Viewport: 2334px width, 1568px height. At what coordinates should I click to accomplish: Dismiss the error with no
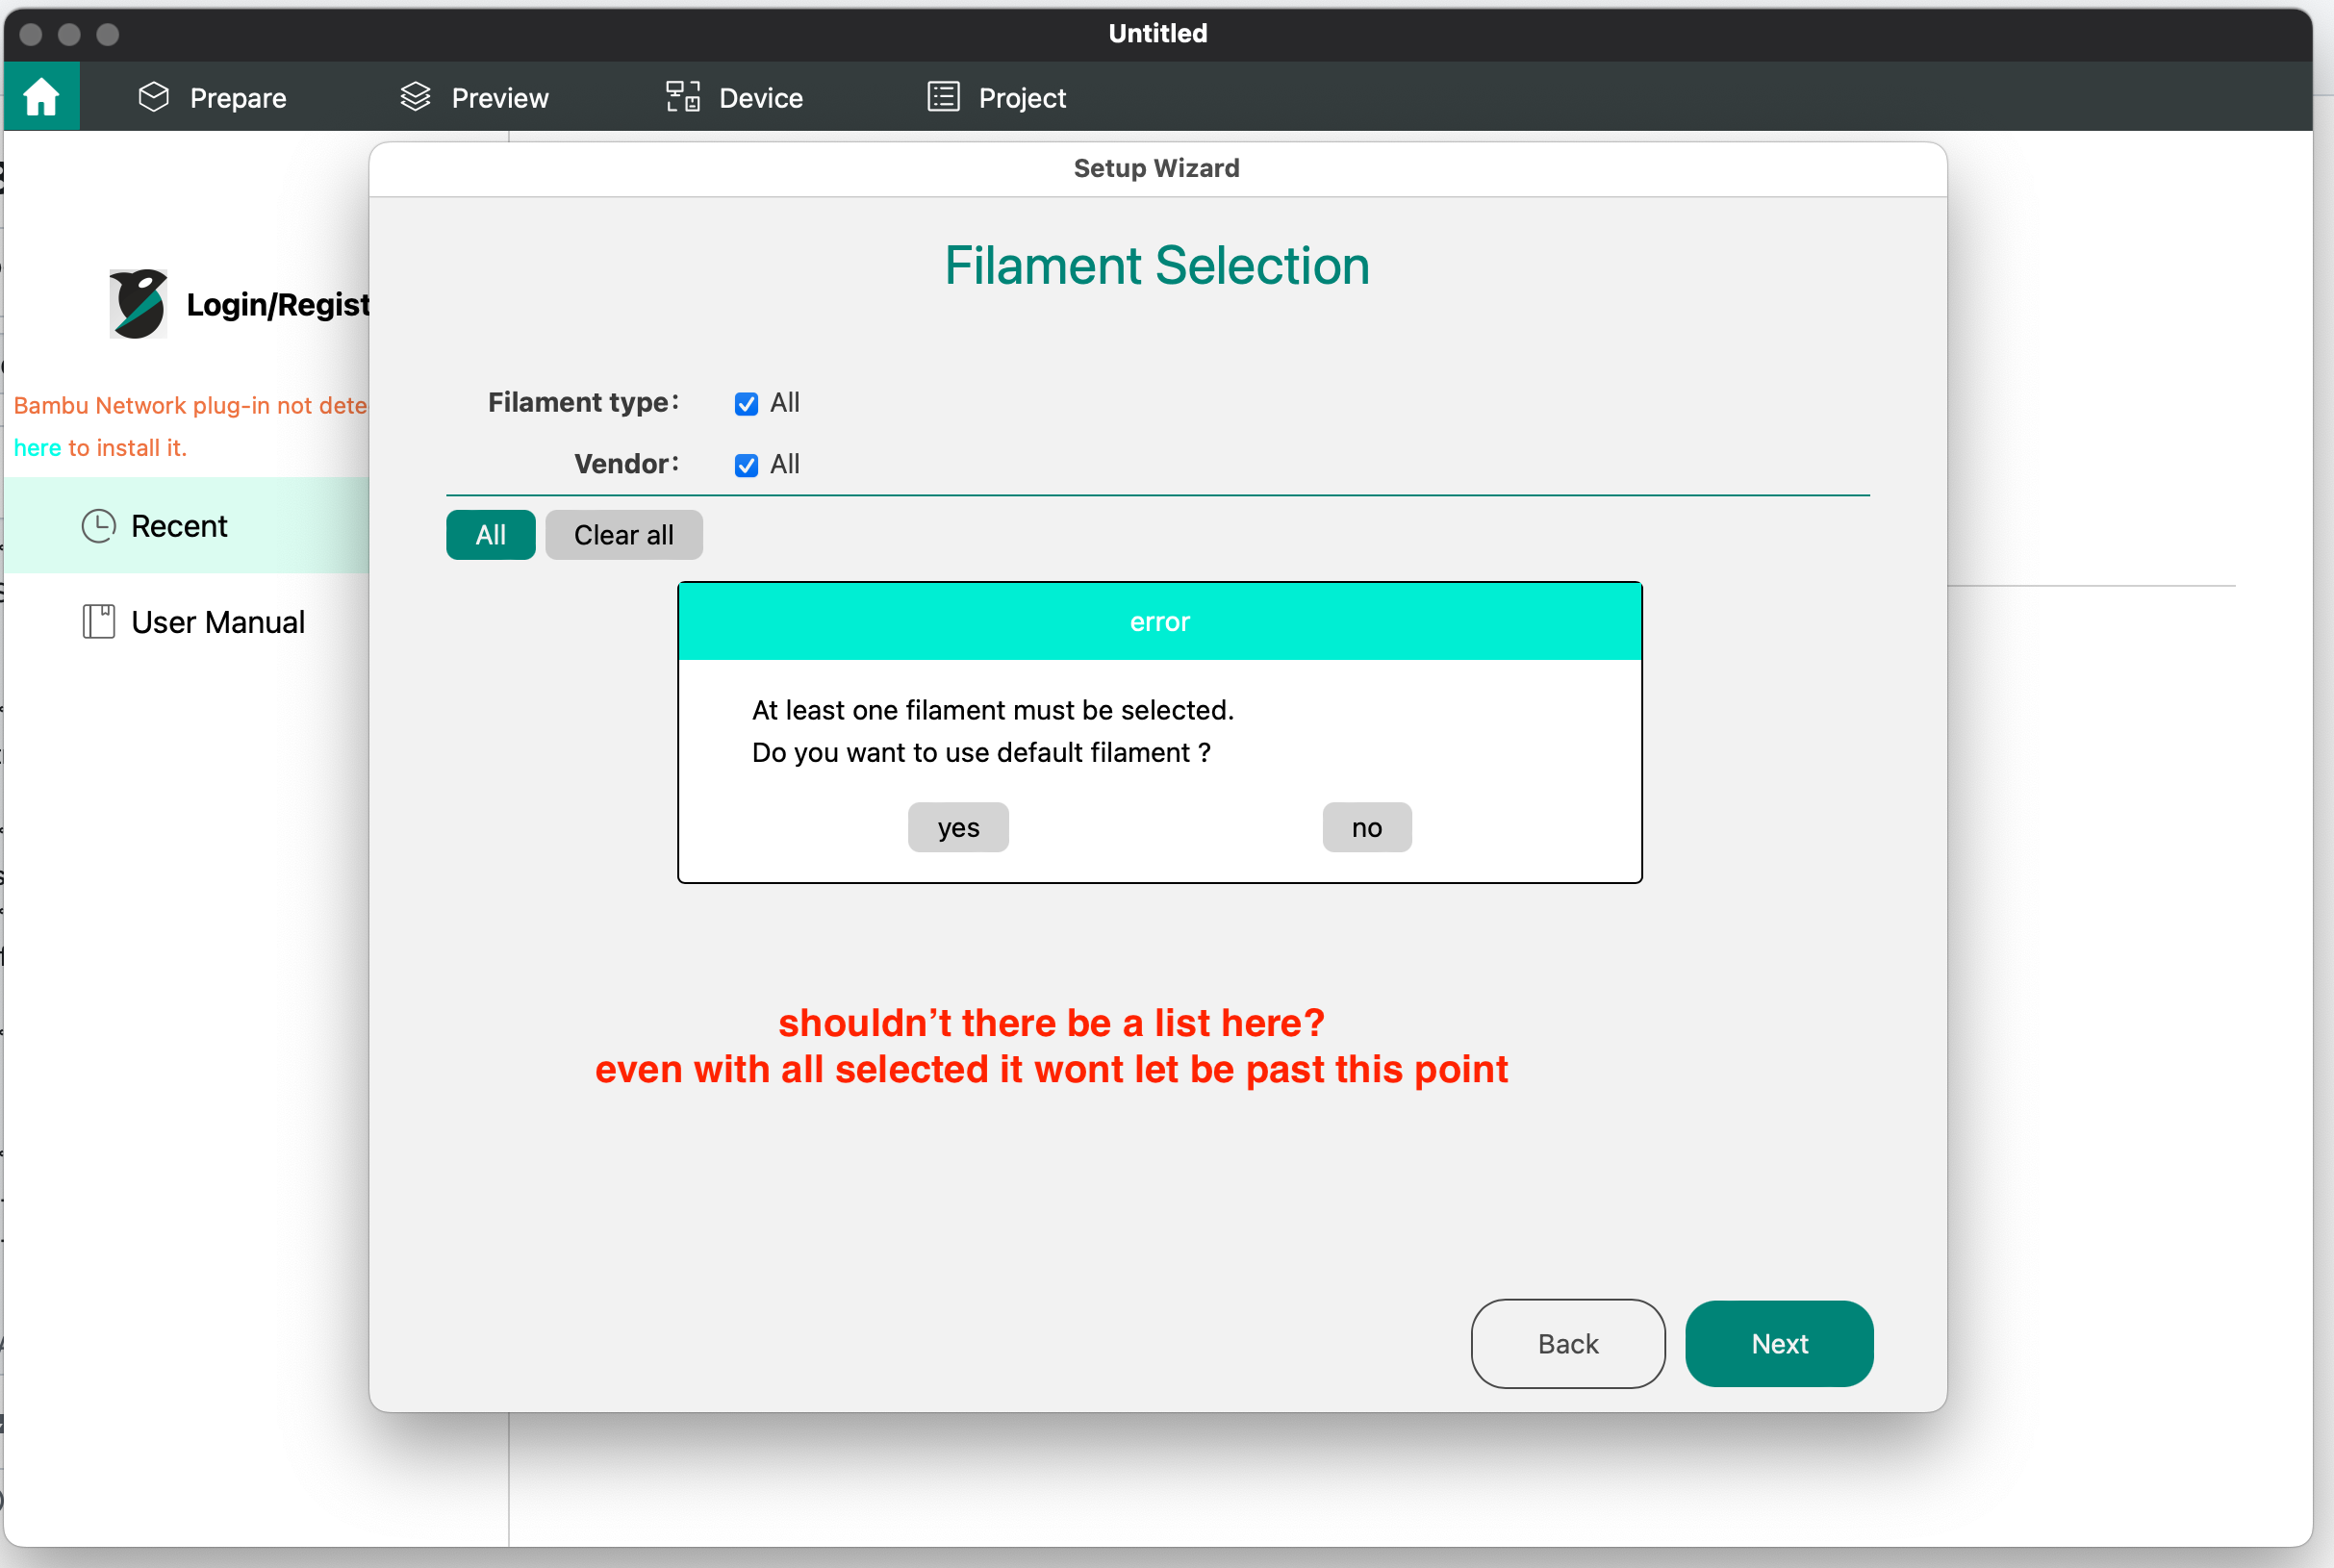pyautogui.click(x=1366, y=827)
